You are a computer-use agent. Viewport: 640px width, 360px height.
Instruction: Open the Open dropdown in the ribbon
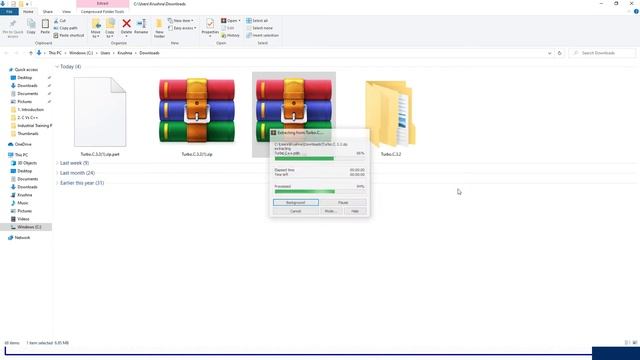coord(231,21)
